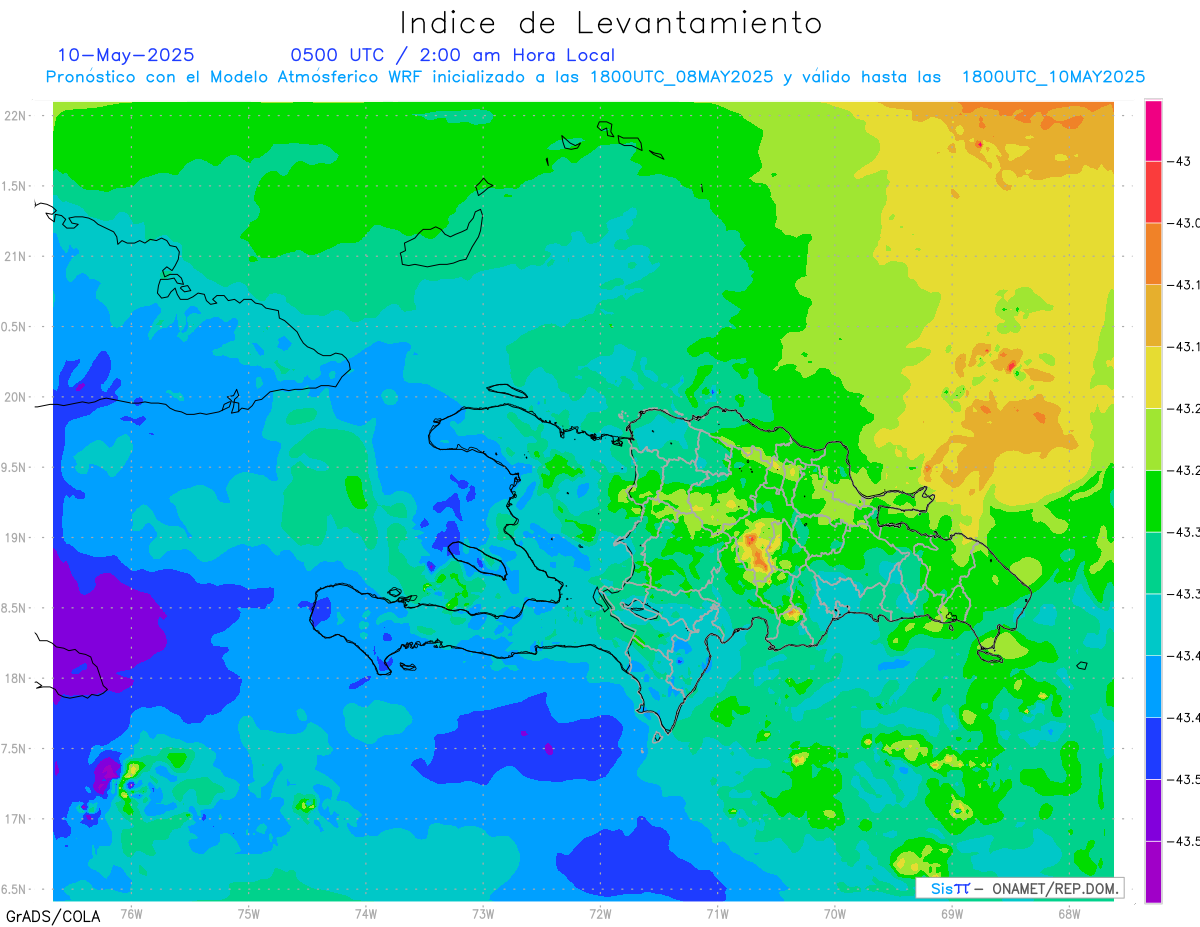The width and height of the screenshot is (1200, 927).
Task: Click the "69W" longitude label
Action: [952, 914]
